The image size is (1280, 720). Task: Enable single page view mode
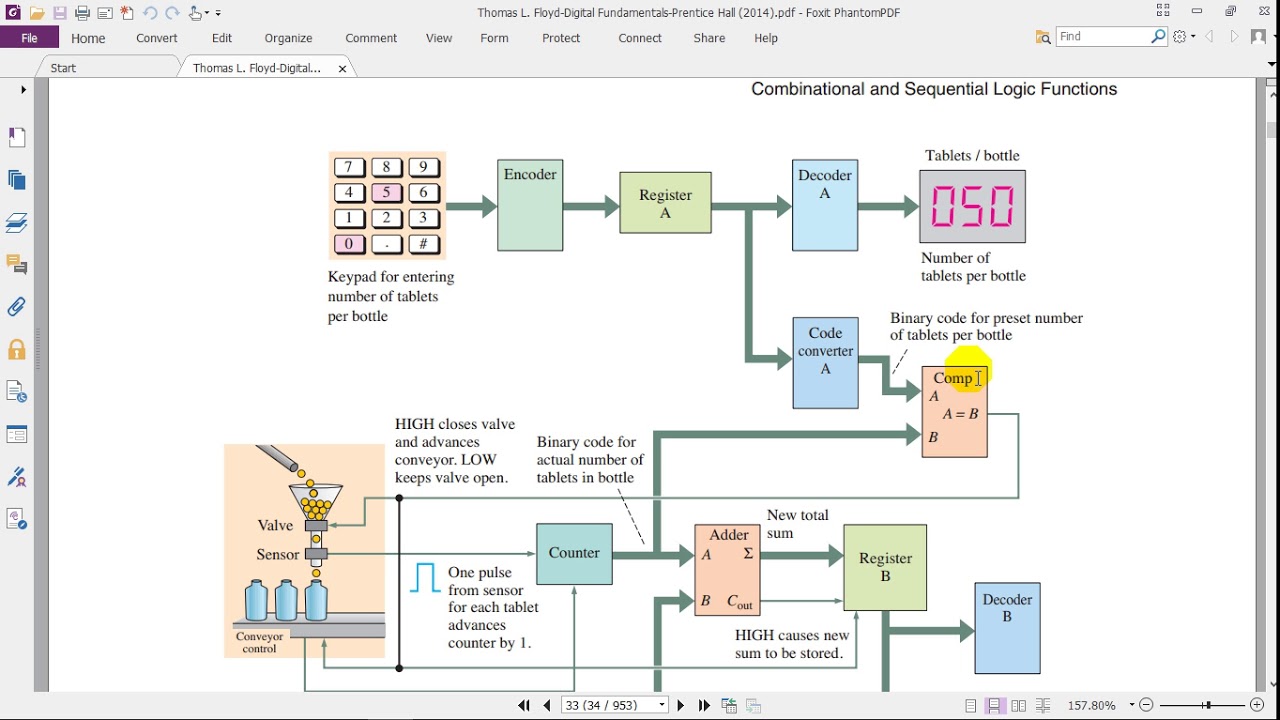pos(971,705)
